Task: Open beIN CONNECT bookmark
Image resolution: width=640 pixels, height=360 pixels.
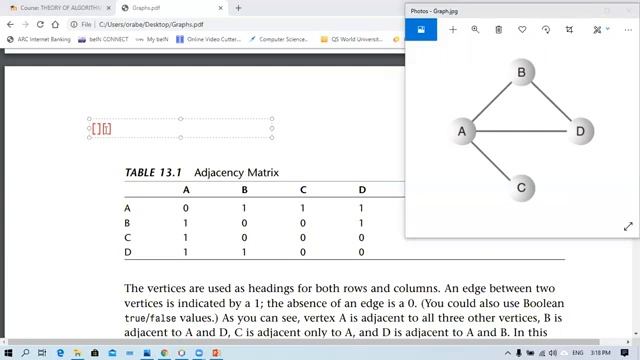Action: (103, 39)
